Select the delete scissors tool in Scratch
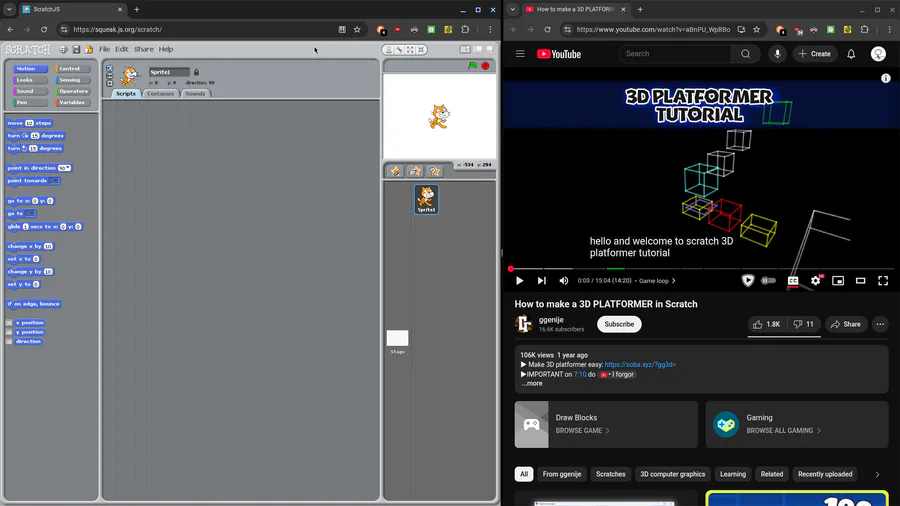 [399, 50]
